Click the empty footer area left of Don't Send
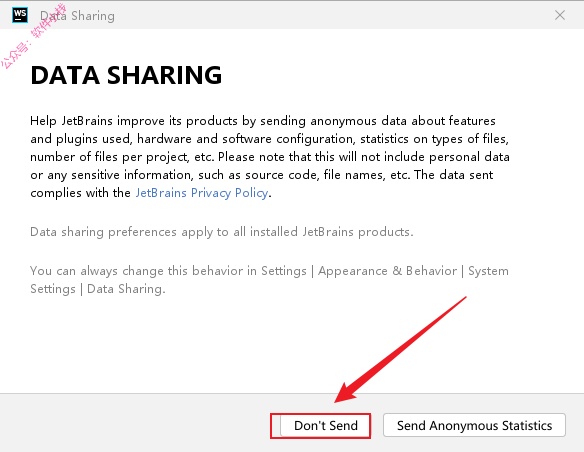The width and height of the screenshot is (584, 452). [134, 424]
